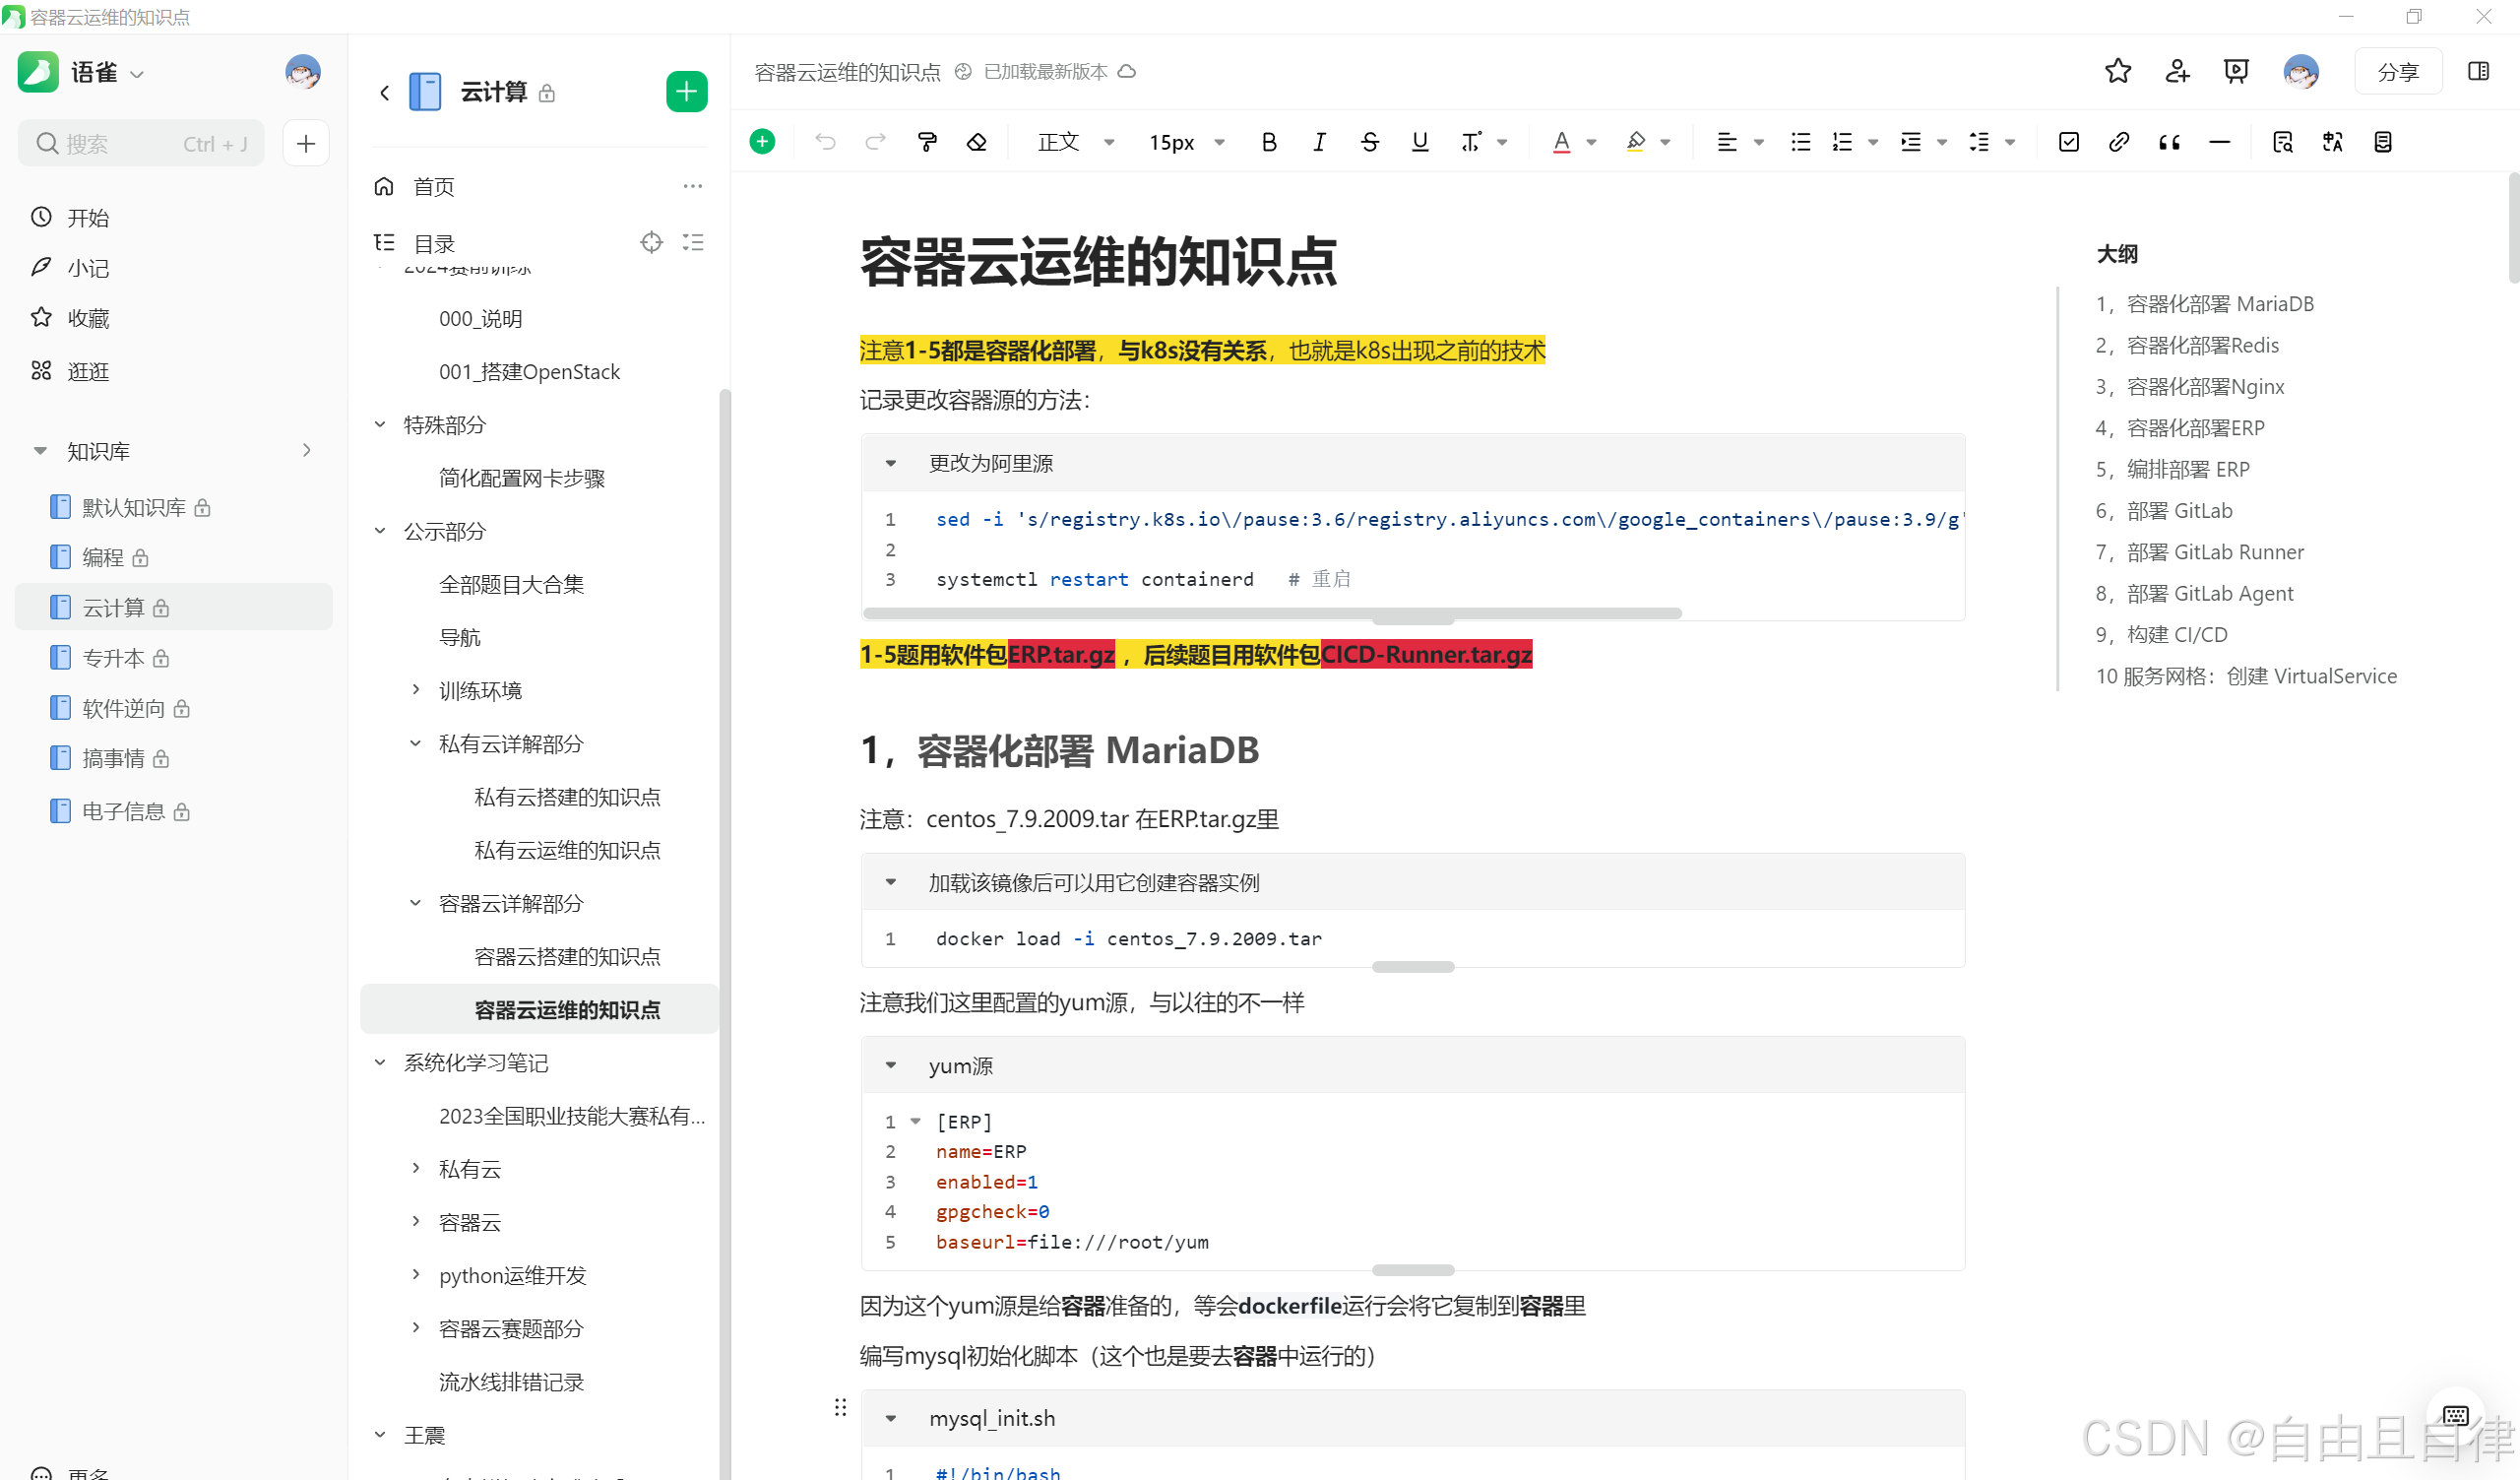Image resolution: width=2520 pixels, height=1480 pixels.
Task: Open the translate tool icon
Action: tap(2332, 142)
